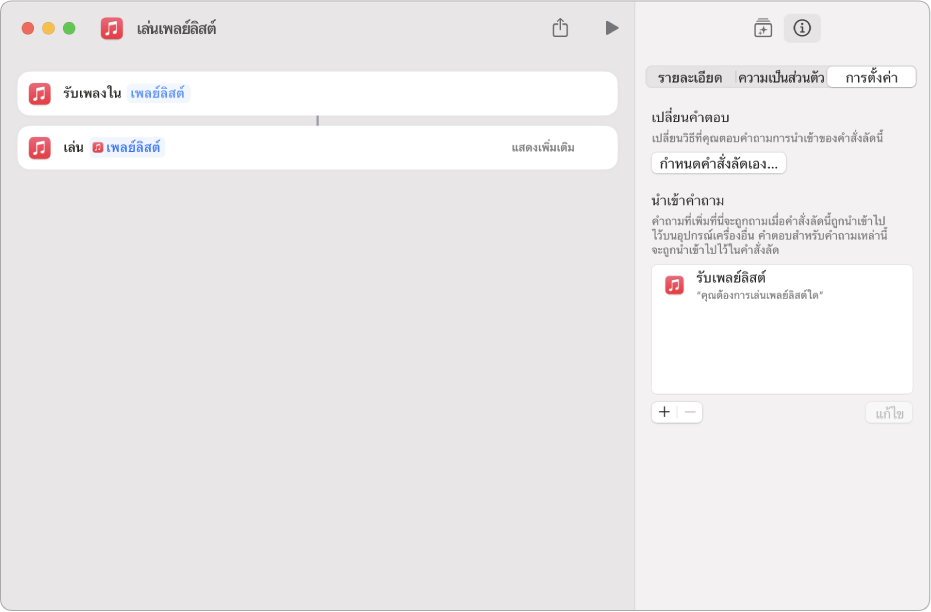The image size is (931, 612).
Task: Expand แสดงเพิ่มเติม on the play action
Action: [x=542, y=148]
